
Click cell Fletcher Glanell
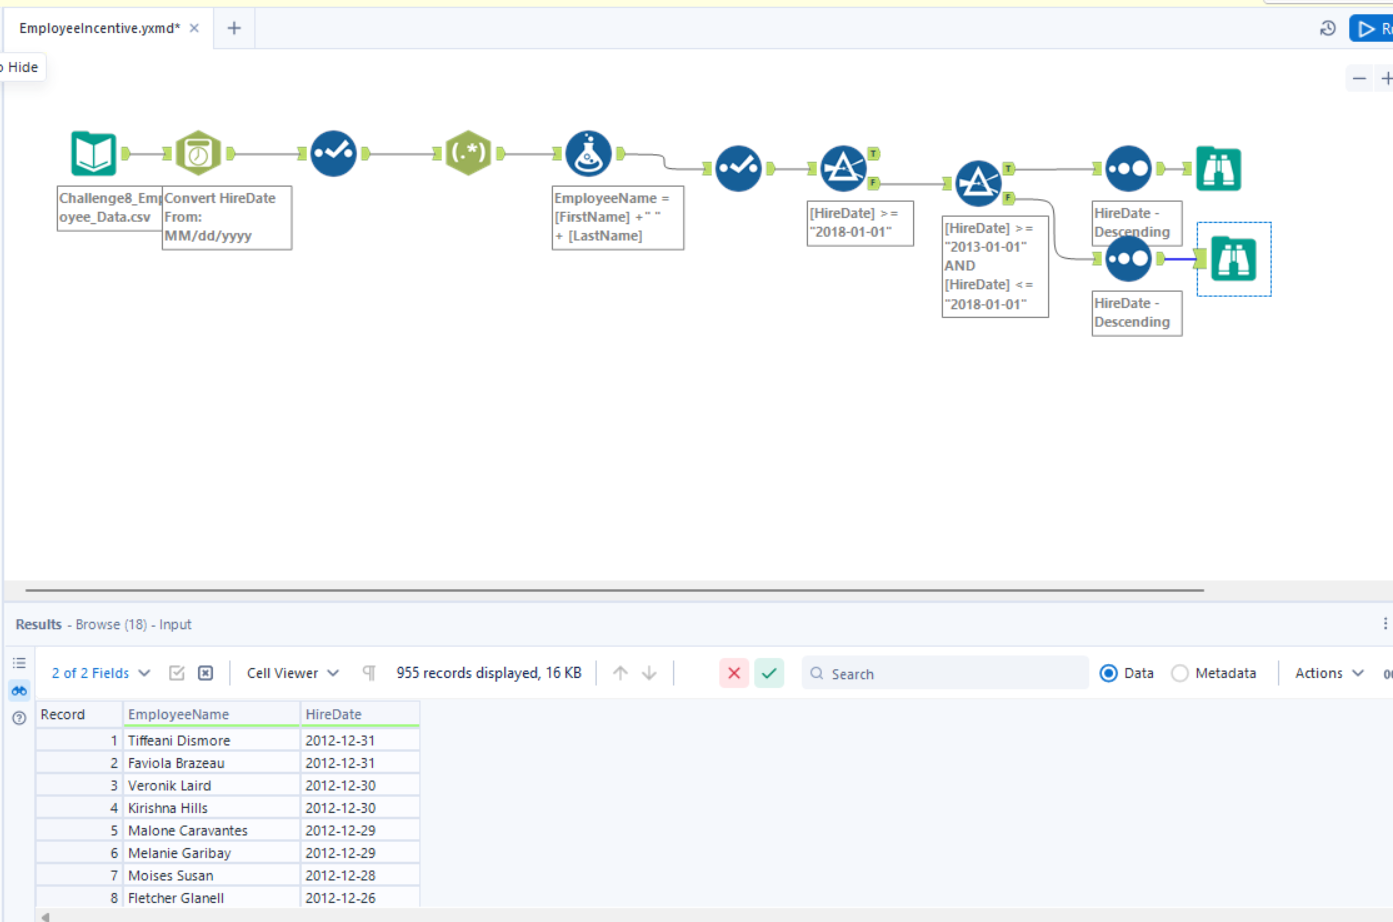click(211, 898)
